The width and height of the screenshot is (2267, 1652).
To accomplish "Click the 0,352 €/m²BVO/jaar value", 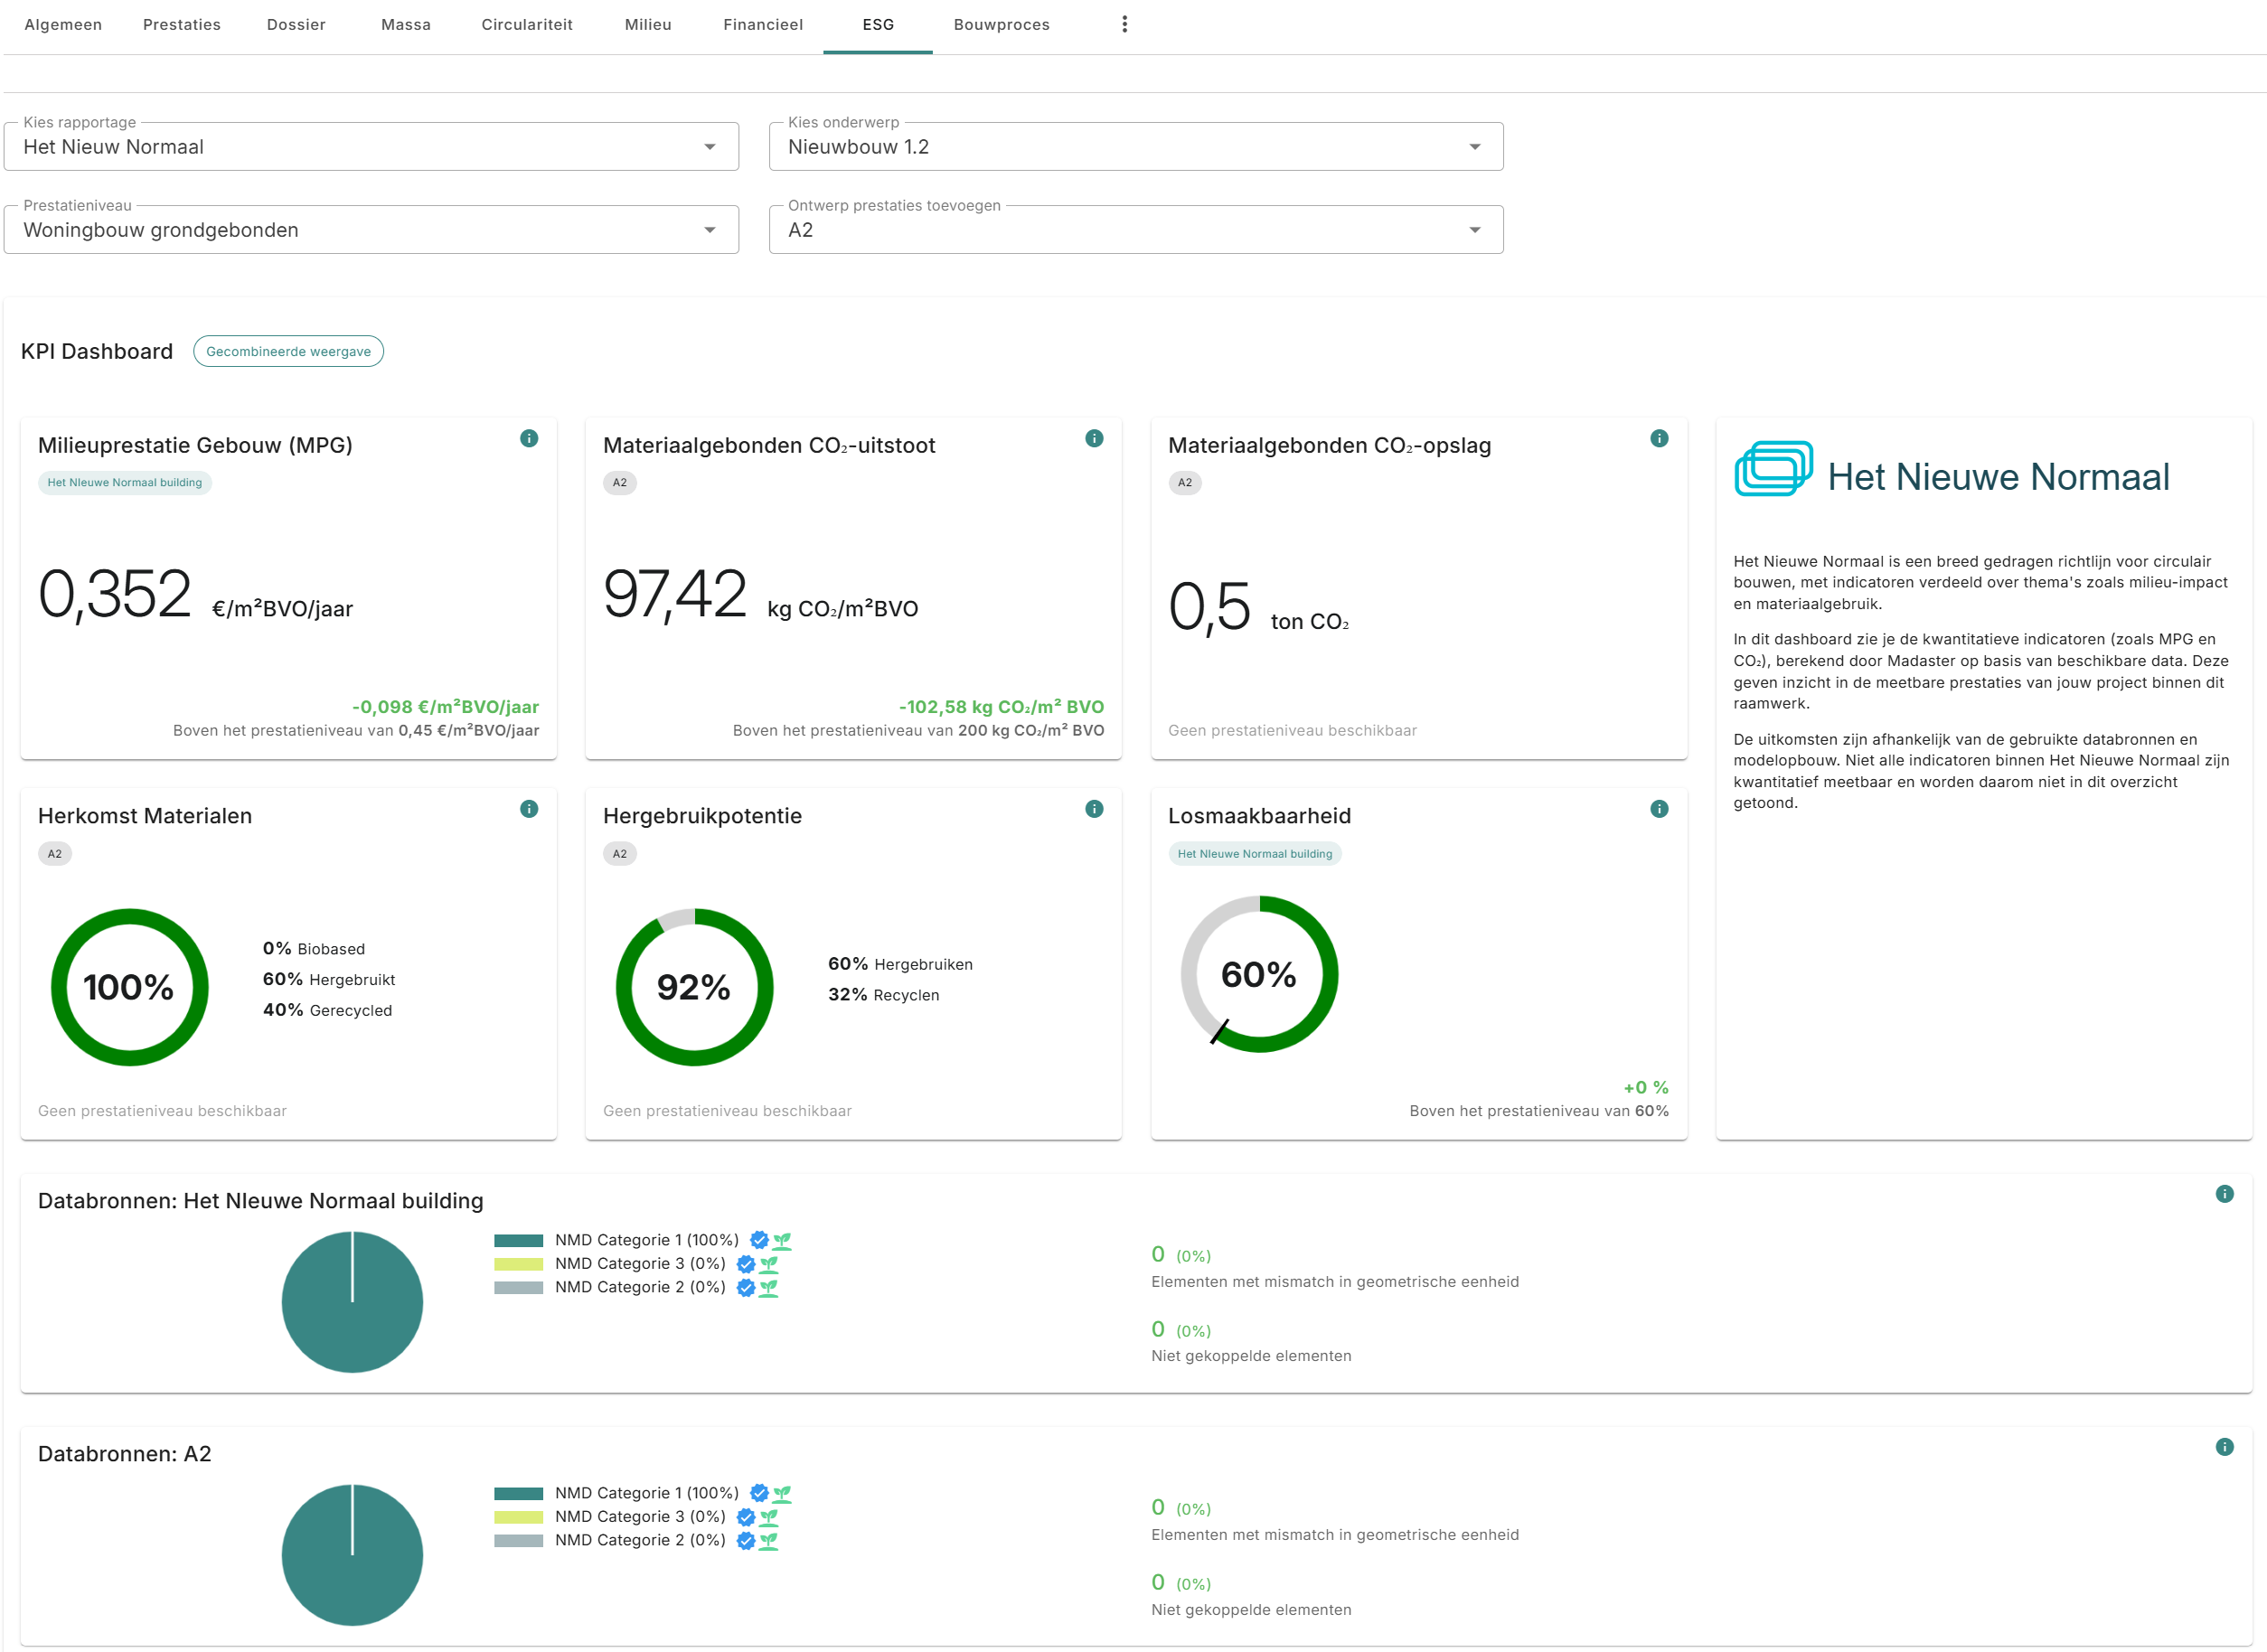I will 196,594.
